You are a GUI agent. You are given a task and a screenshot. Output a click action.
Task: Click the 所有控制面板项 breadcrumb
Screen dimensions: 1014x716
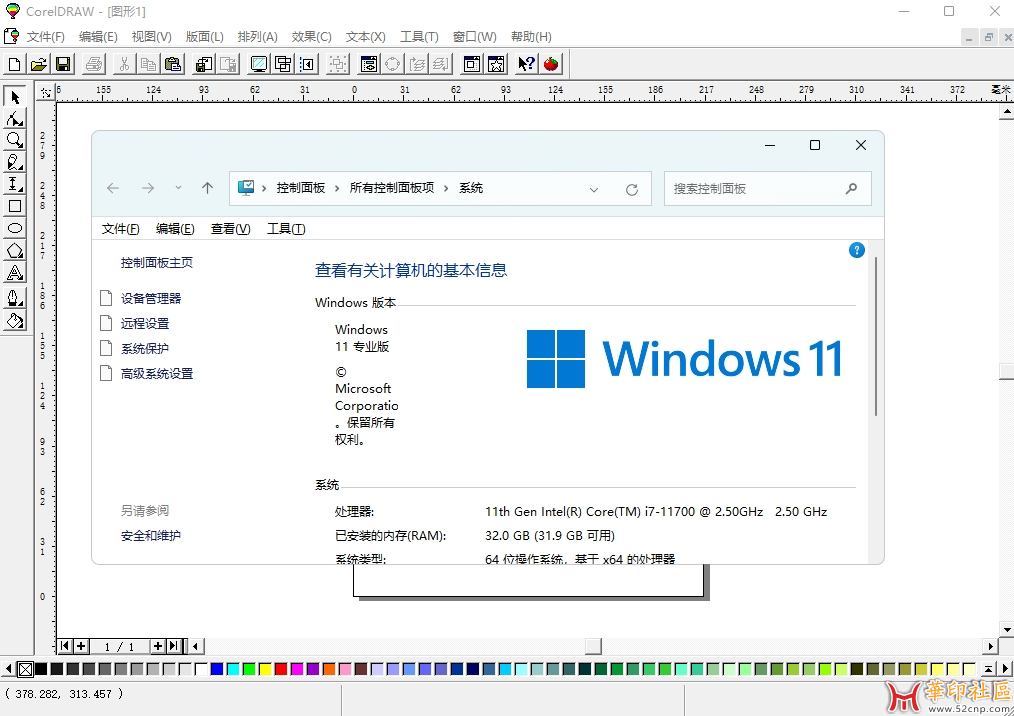pyautogui.click(x=392, y=188)
